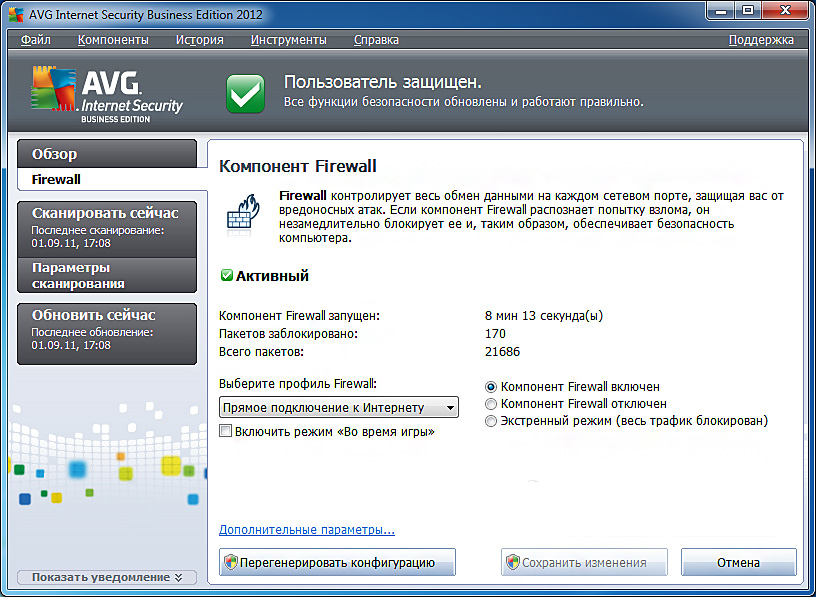
Task: Click Перегенерировать конфигурацию button
Action: pyautogui.click(x=337, y=562)
